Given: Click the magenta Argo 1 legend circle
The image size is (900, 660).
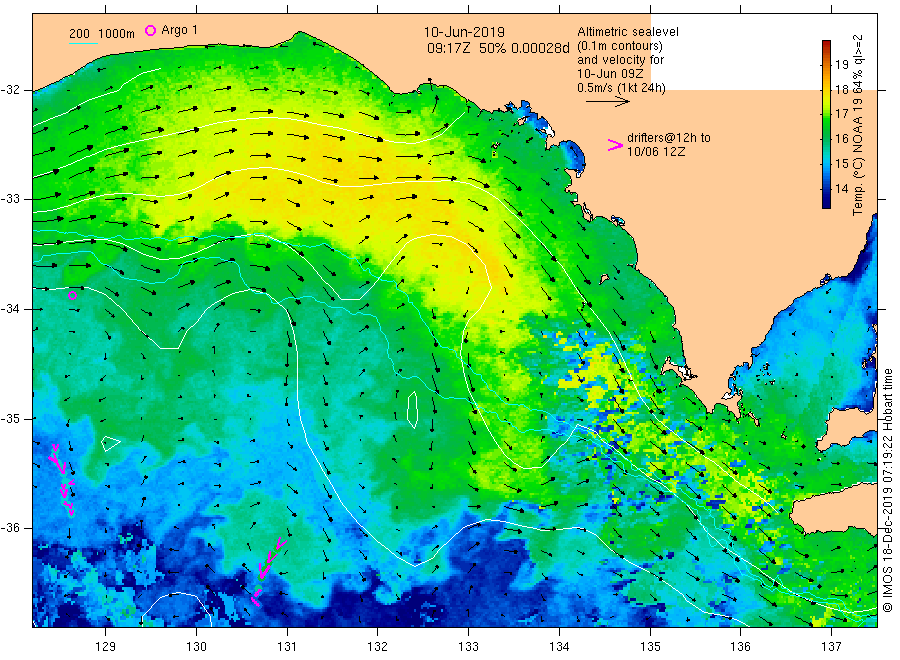Looking at the screenshot, I should pyautogui.click(x=150, y=30).
